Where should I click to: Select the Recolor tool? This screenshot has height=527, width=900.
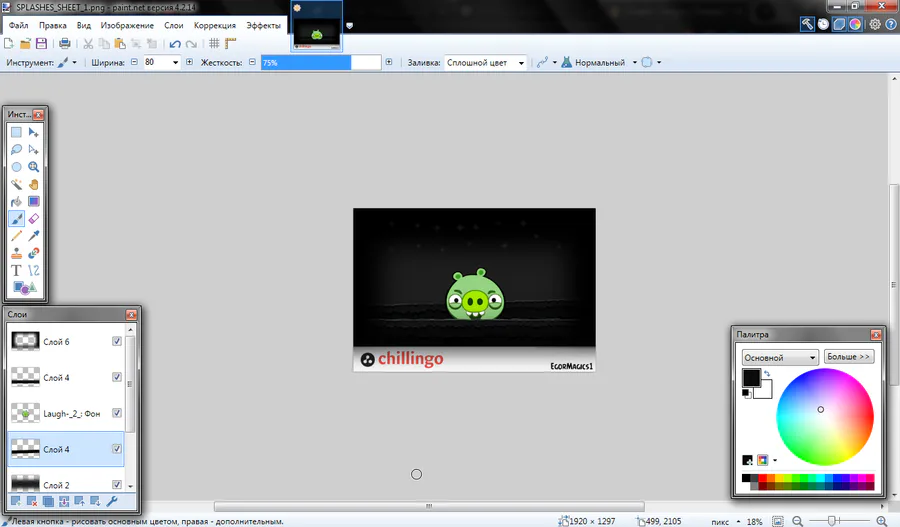pyautogui.click(x=34, y=253)
